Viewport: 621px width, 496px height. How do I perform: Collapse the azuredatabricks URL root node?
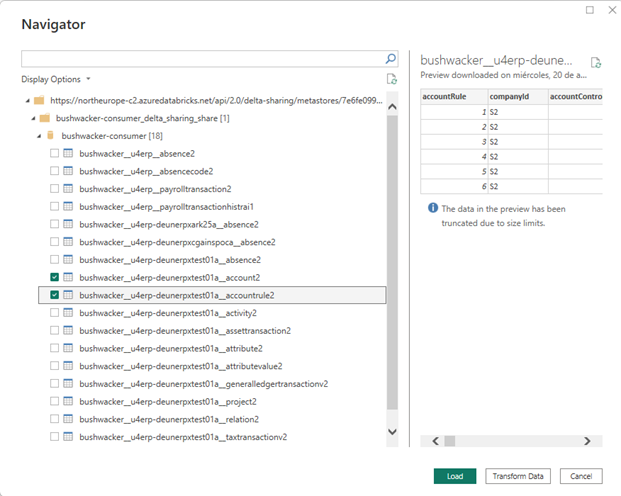click(27, 101)
